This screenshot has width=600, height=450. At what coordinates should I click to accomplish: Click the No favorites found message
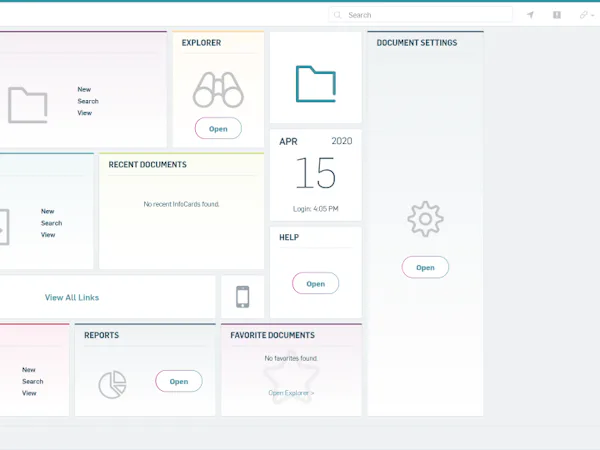(x=291, y=359)
